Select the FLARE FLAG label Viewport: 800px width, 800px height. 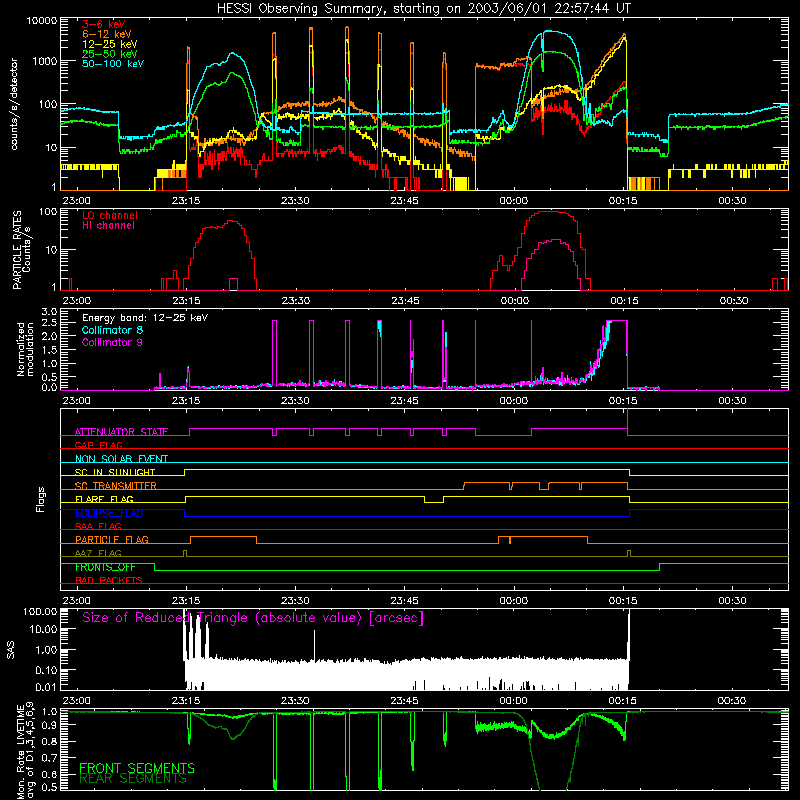104,499
